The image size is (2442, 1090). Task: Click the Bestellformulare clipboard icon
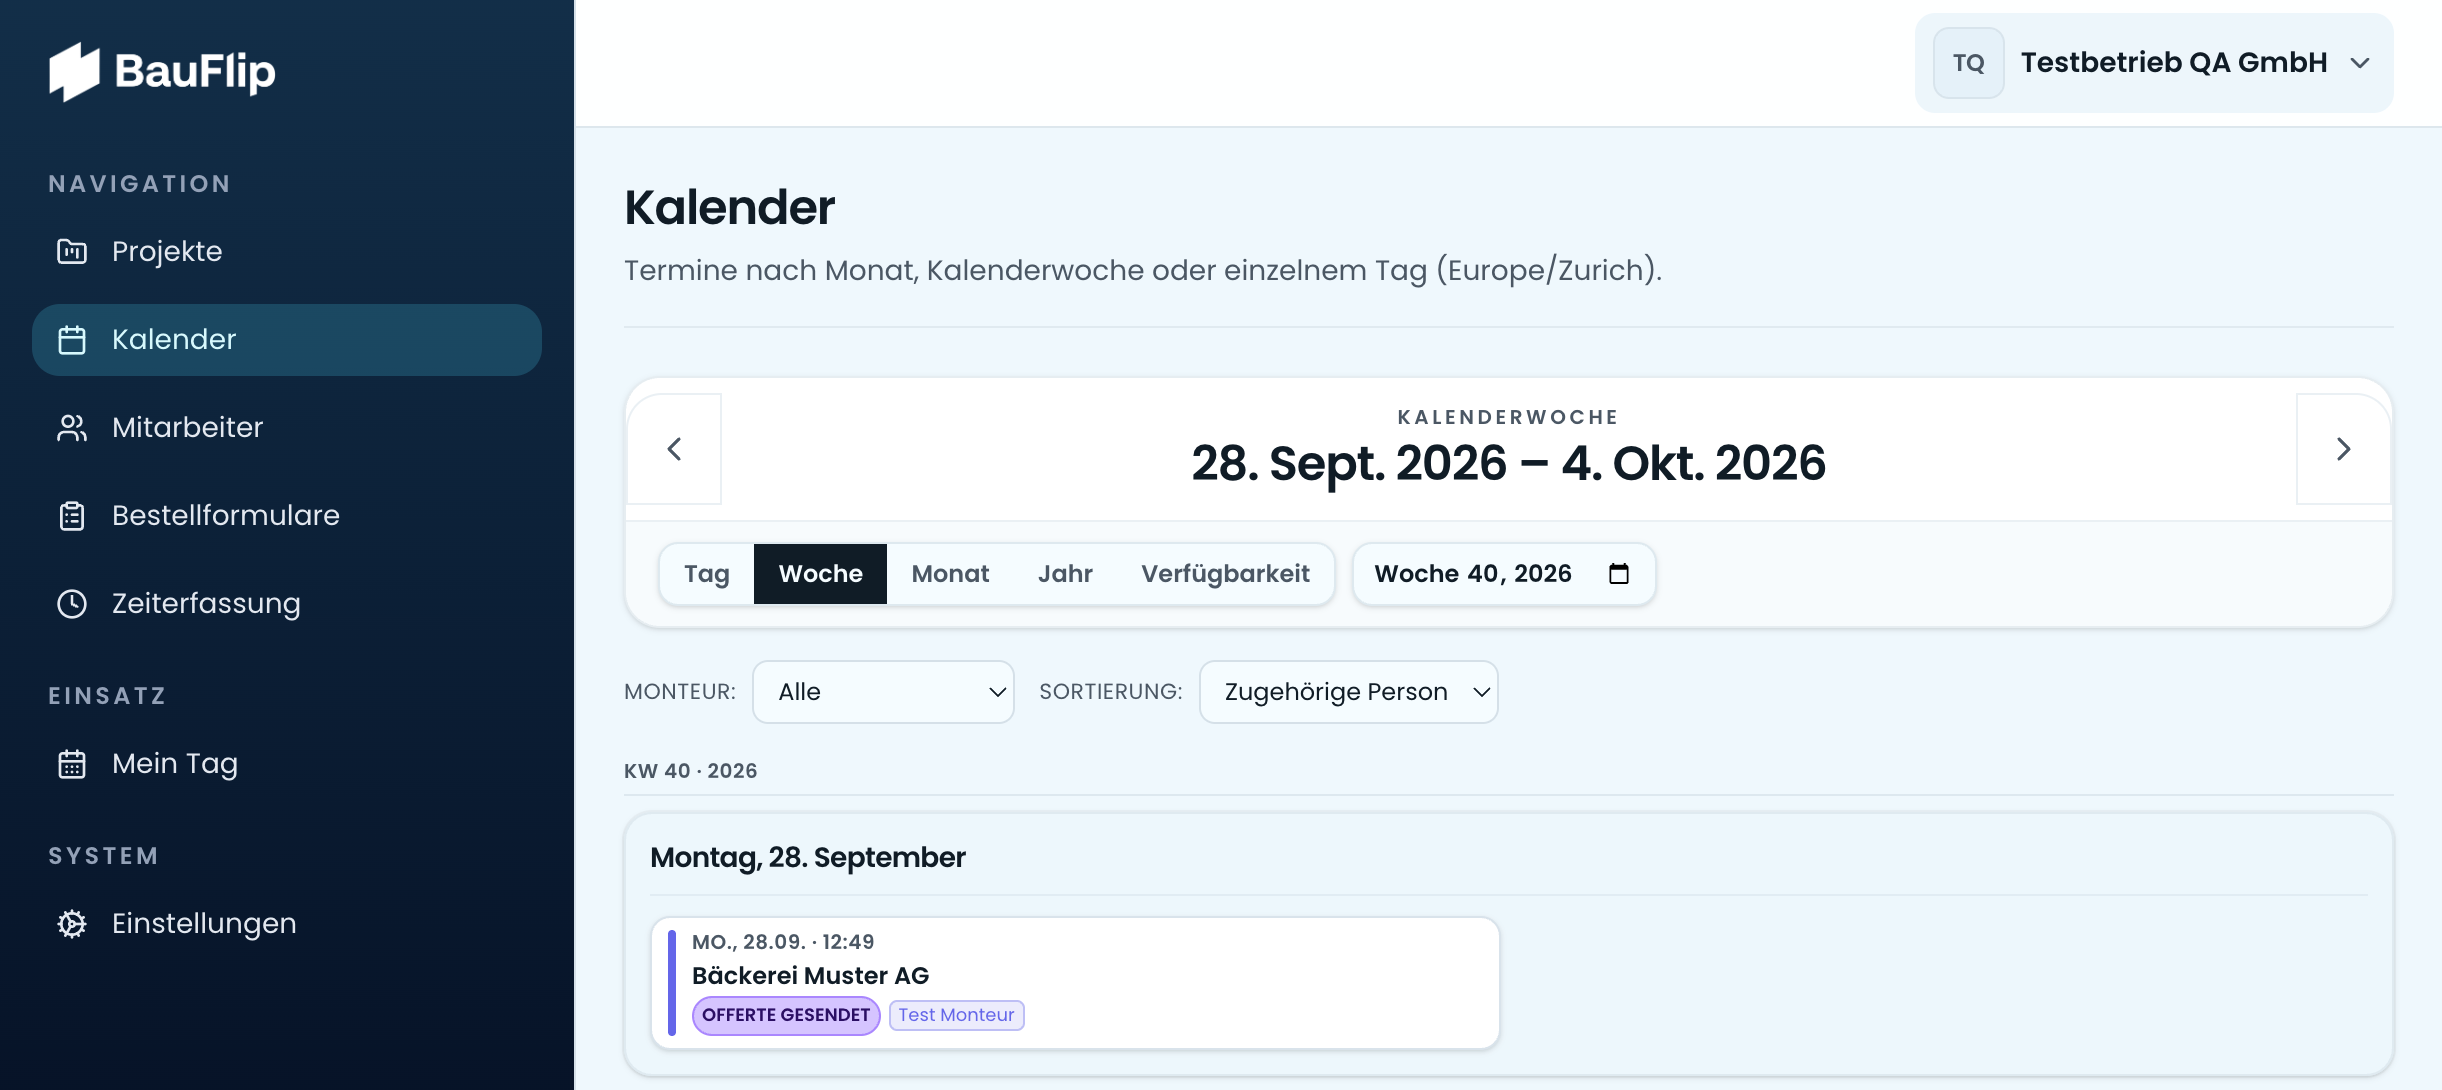click(72, 516)
